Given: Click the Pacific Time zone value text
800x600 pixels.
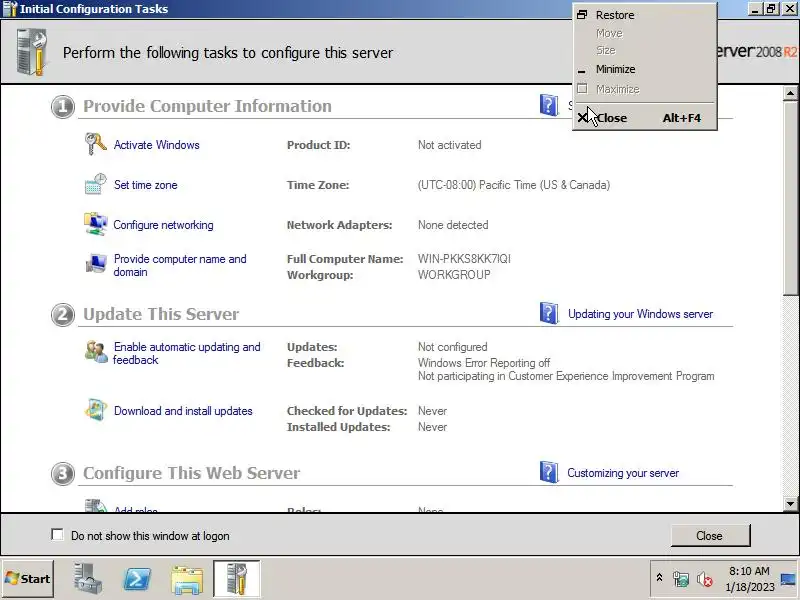Looking at the screenshot, I should tap(514, 185).
